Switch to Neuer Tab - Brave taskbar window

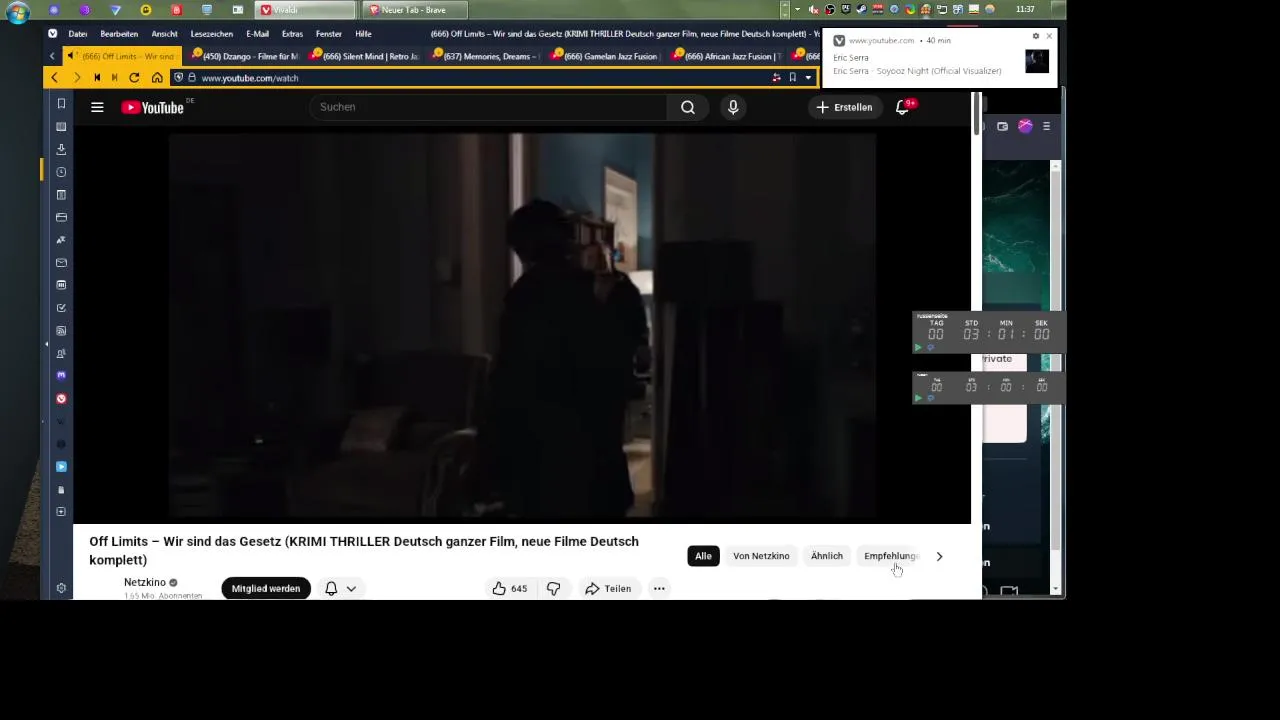tap(412, 10)
